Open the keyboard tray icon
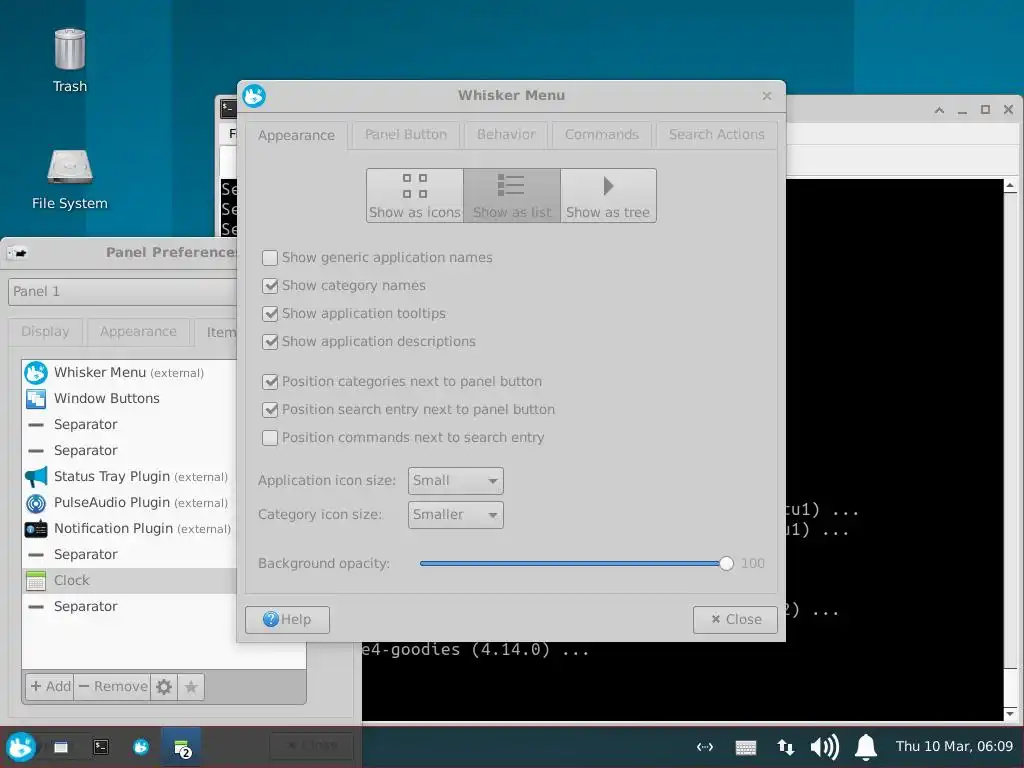 tap(745, 747)
